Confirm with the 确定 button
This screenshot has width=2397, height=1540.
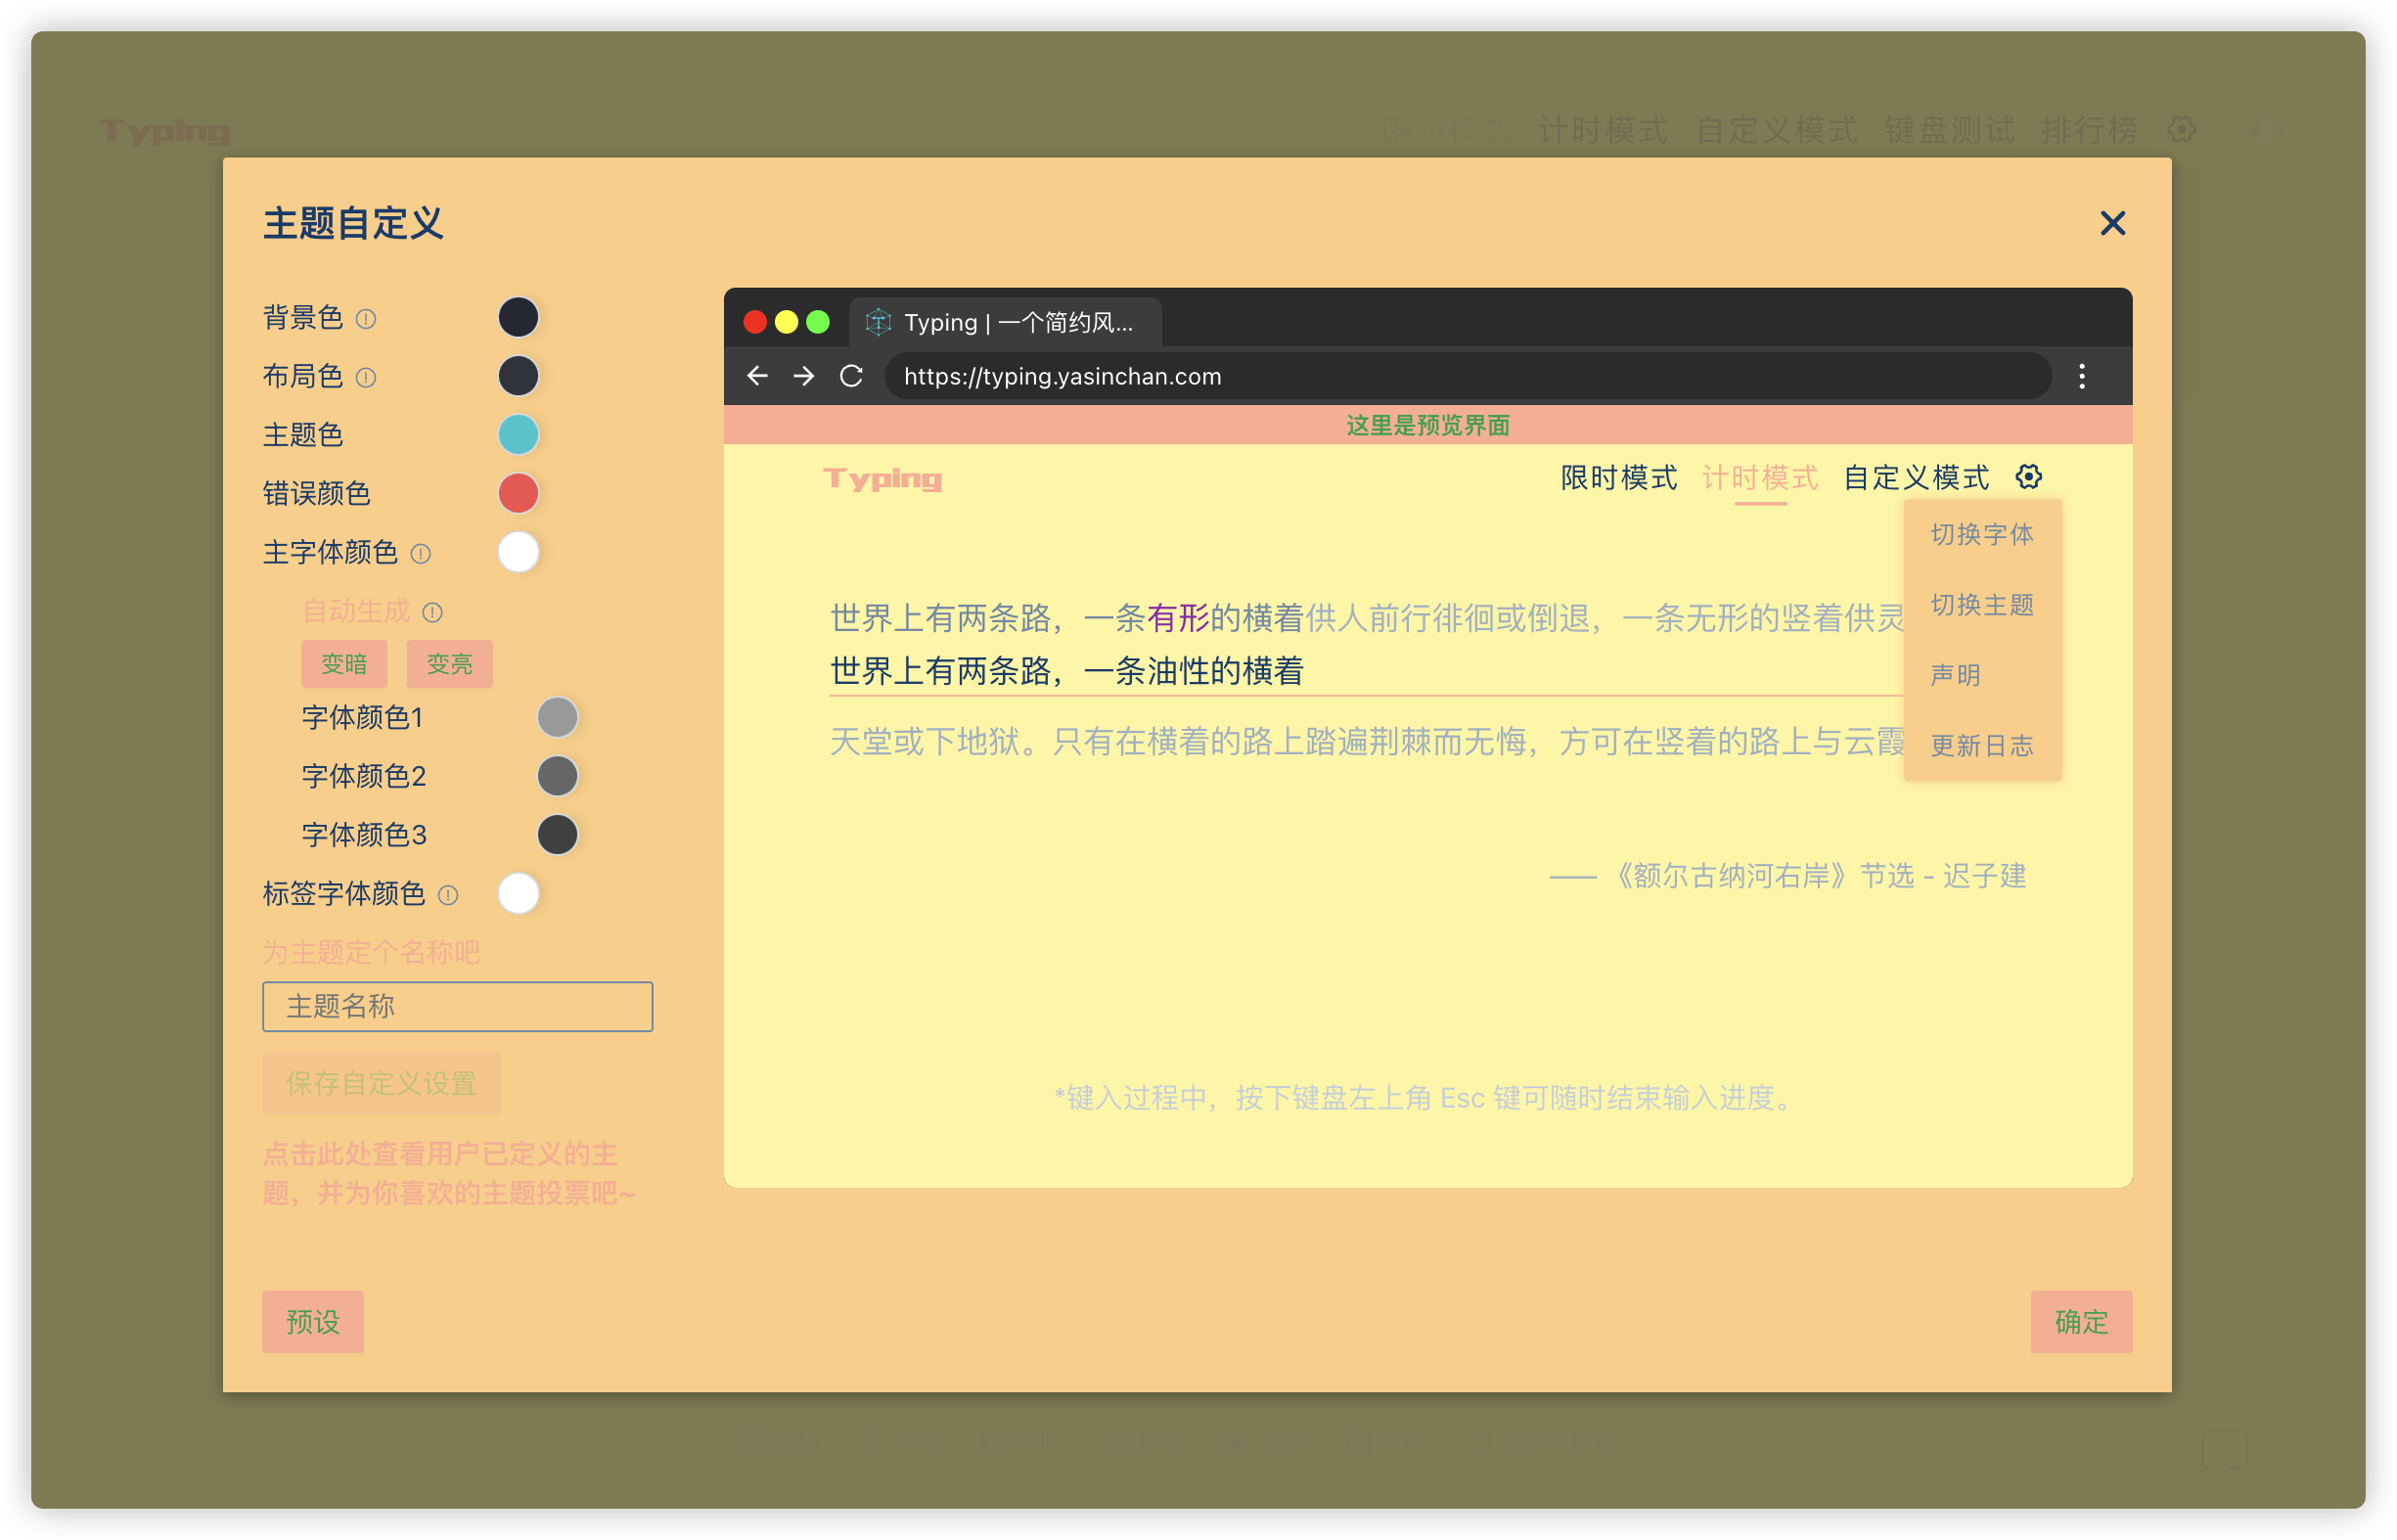(2081, 1322)
